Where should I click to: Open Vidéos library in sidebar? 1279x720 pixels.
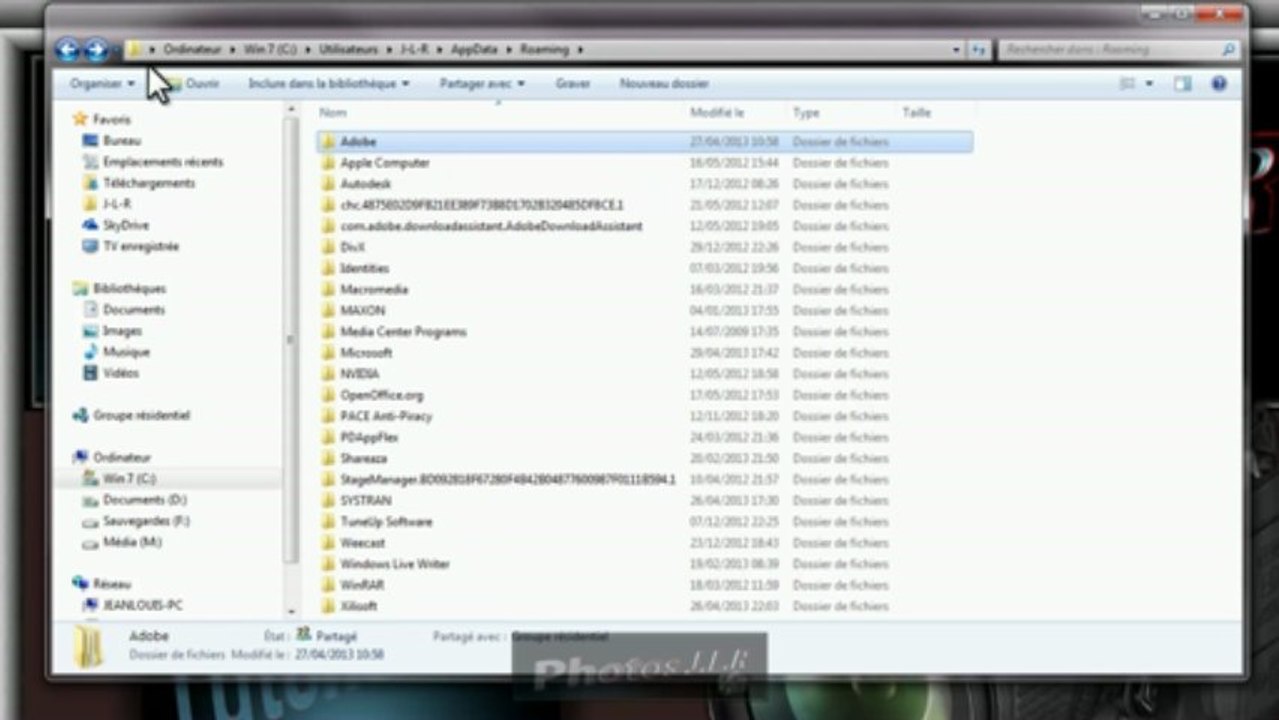point(121,373)
